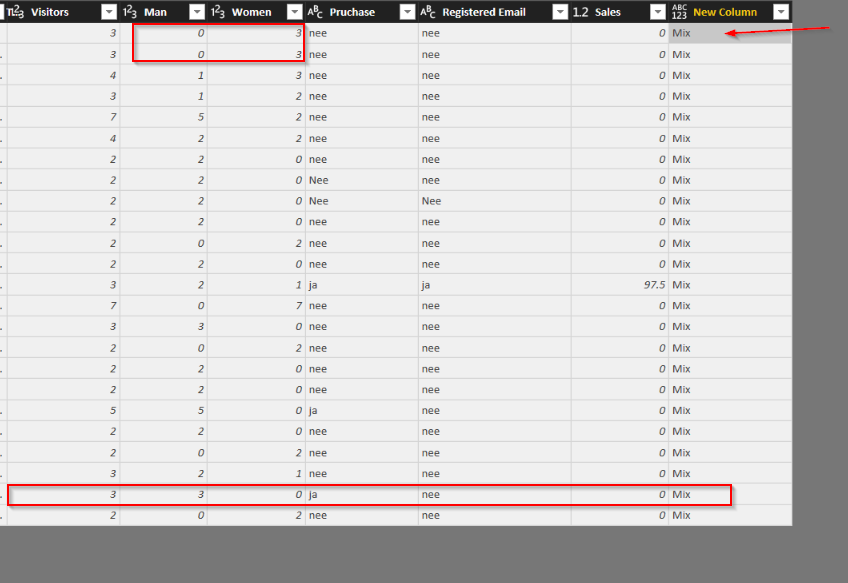Open the New Column filter dropdown

pos(781,12)
